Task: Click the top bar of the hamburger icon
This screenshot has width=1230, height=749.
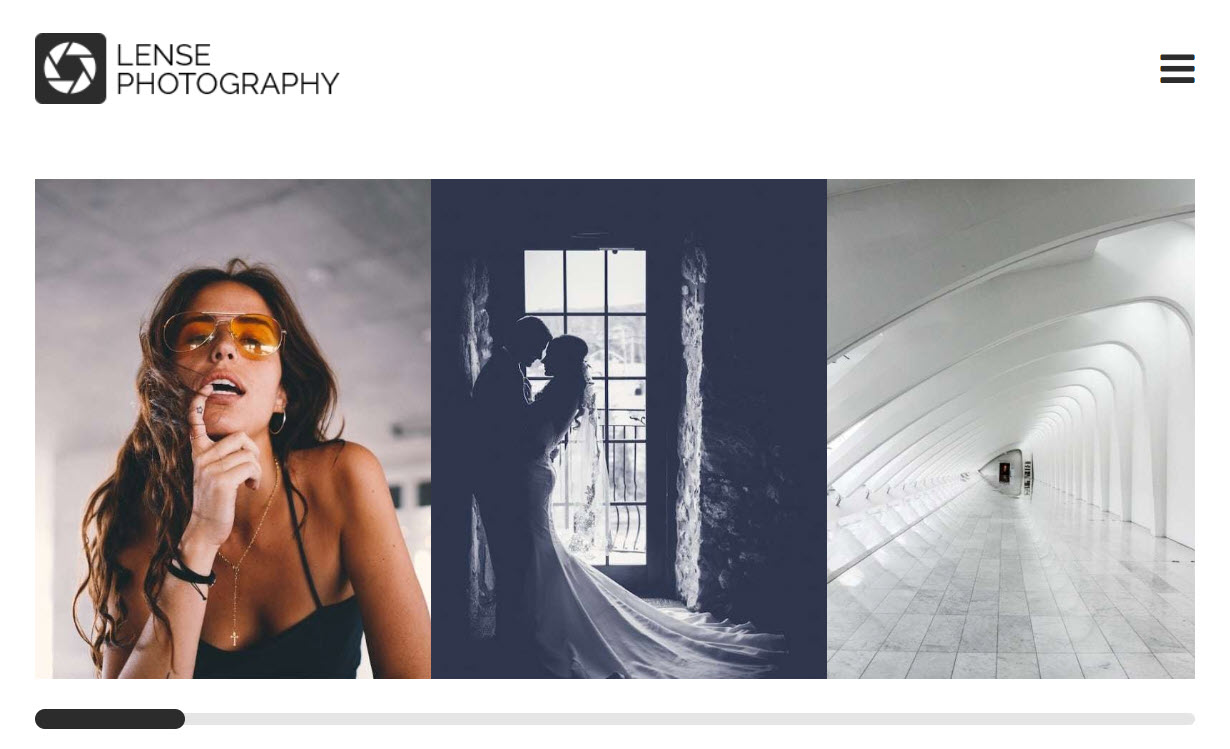Action: pos(1177,56)
